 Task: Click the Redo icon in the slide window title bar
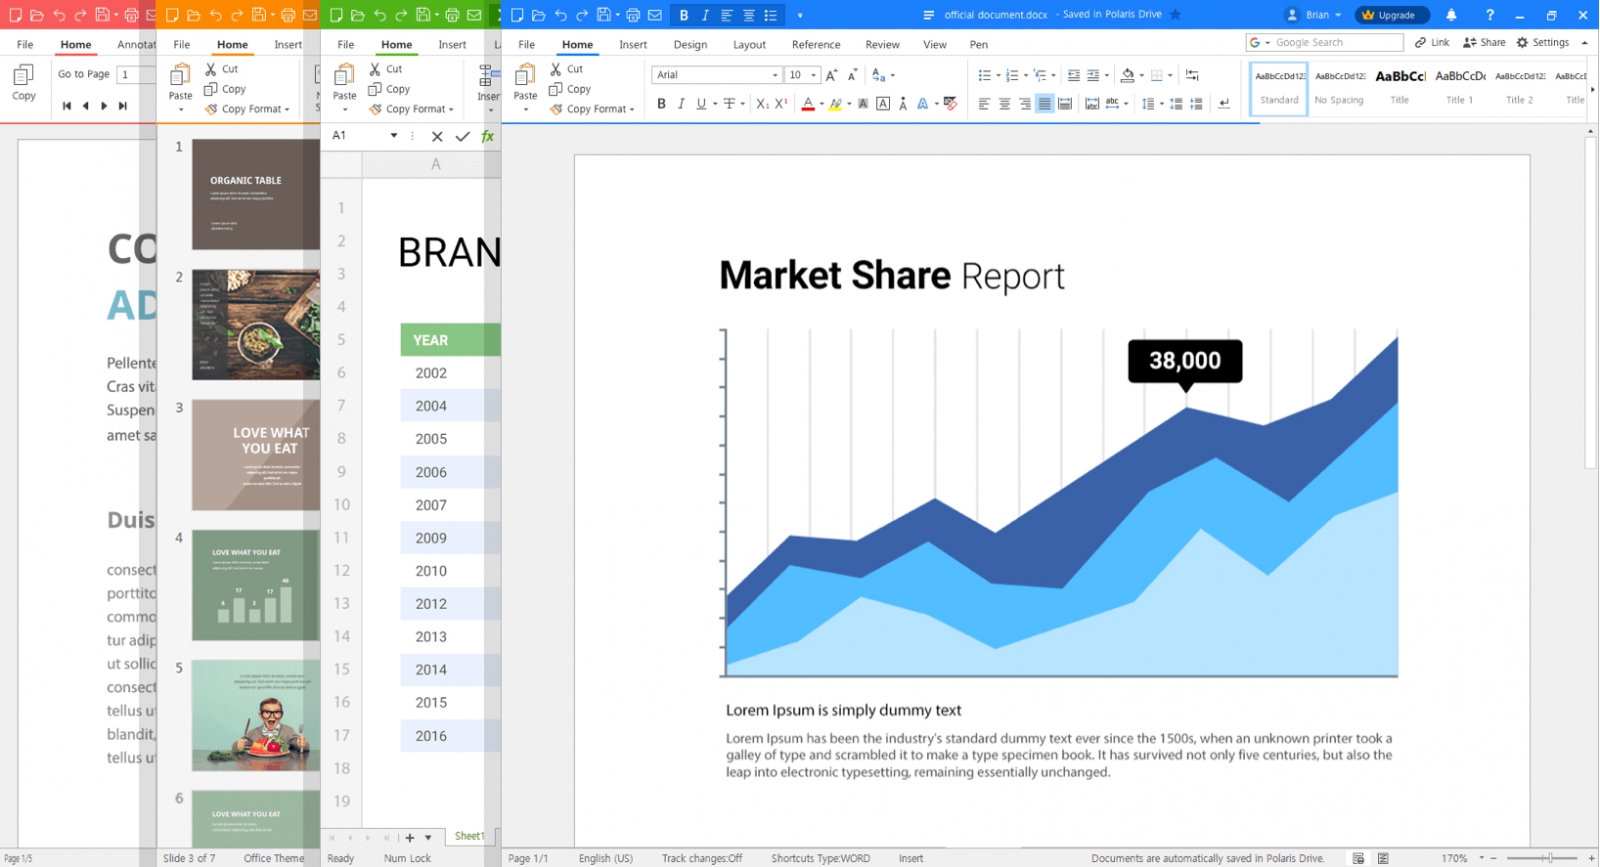tap(237, 15)
